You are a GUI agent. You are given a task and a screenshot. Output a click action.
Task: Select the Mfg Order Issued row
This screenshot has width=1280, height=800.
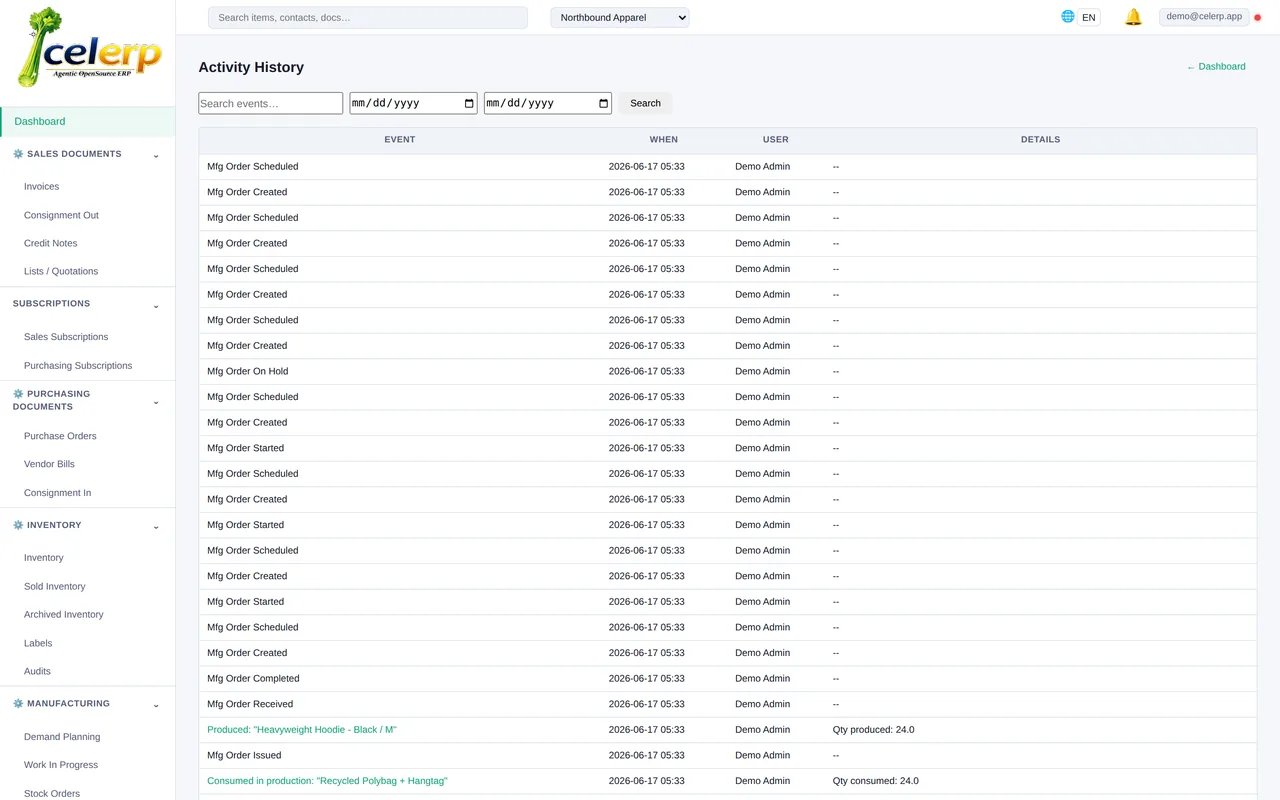728,755
